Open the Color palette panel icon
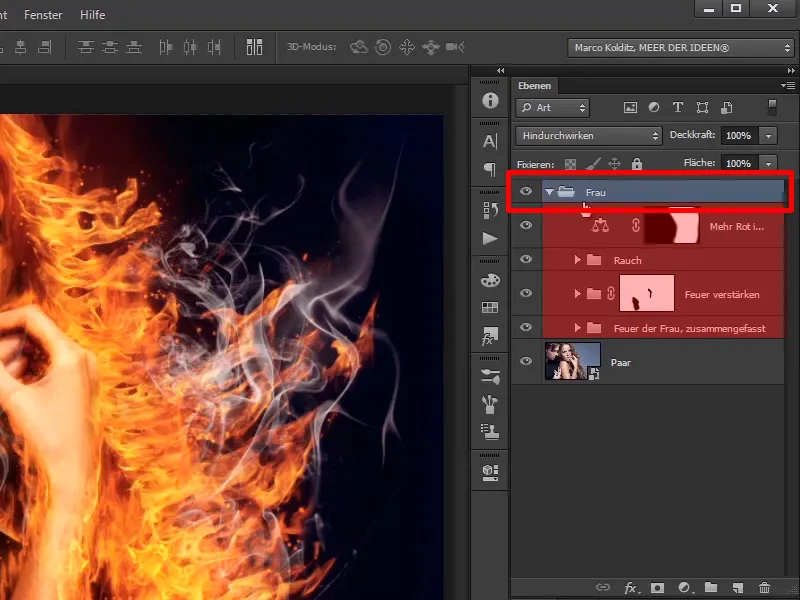 pyautogui.click(x=490, y=280)
